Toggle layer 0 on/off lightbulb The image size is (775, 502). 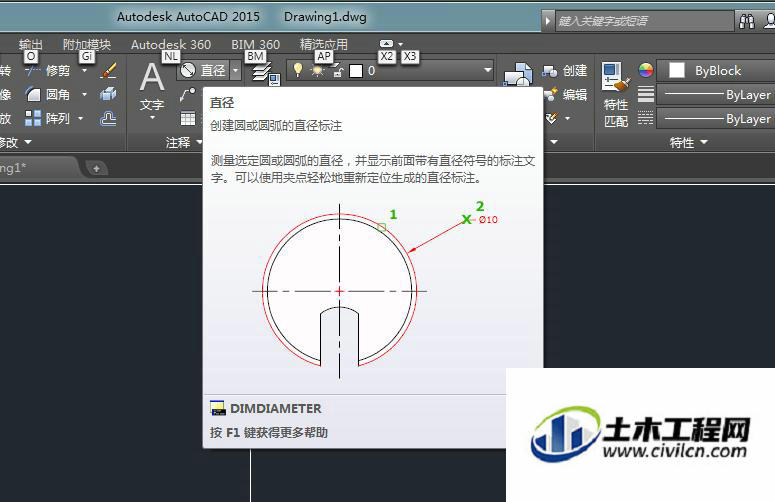298,70
